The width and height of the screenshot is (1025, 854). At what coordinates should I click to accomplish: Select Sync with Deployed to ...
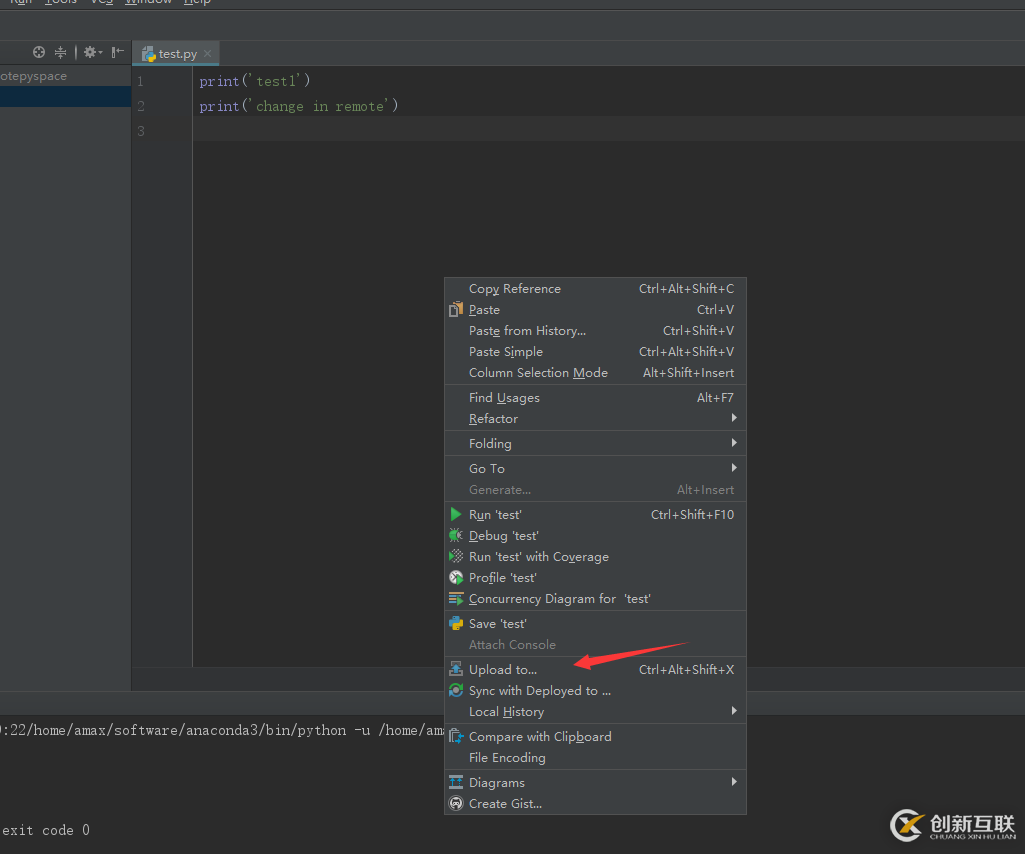click(539, 691)
